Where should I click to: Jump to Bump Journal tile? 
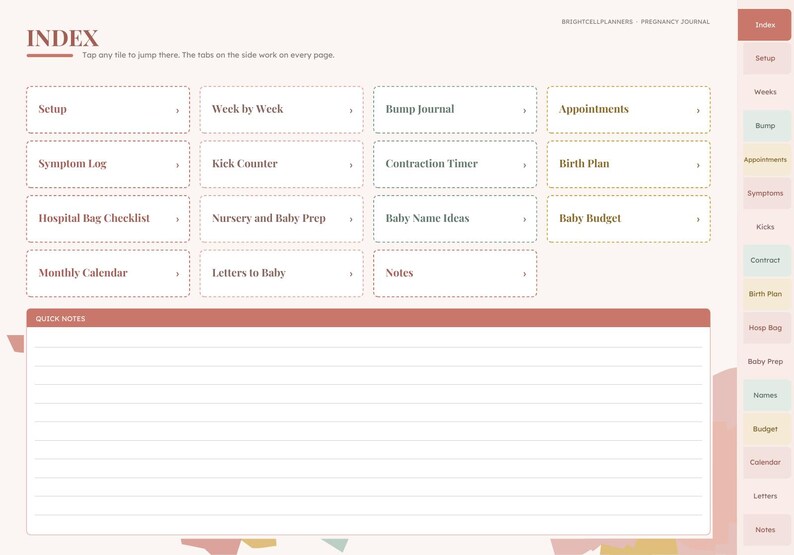click(455, 109)
